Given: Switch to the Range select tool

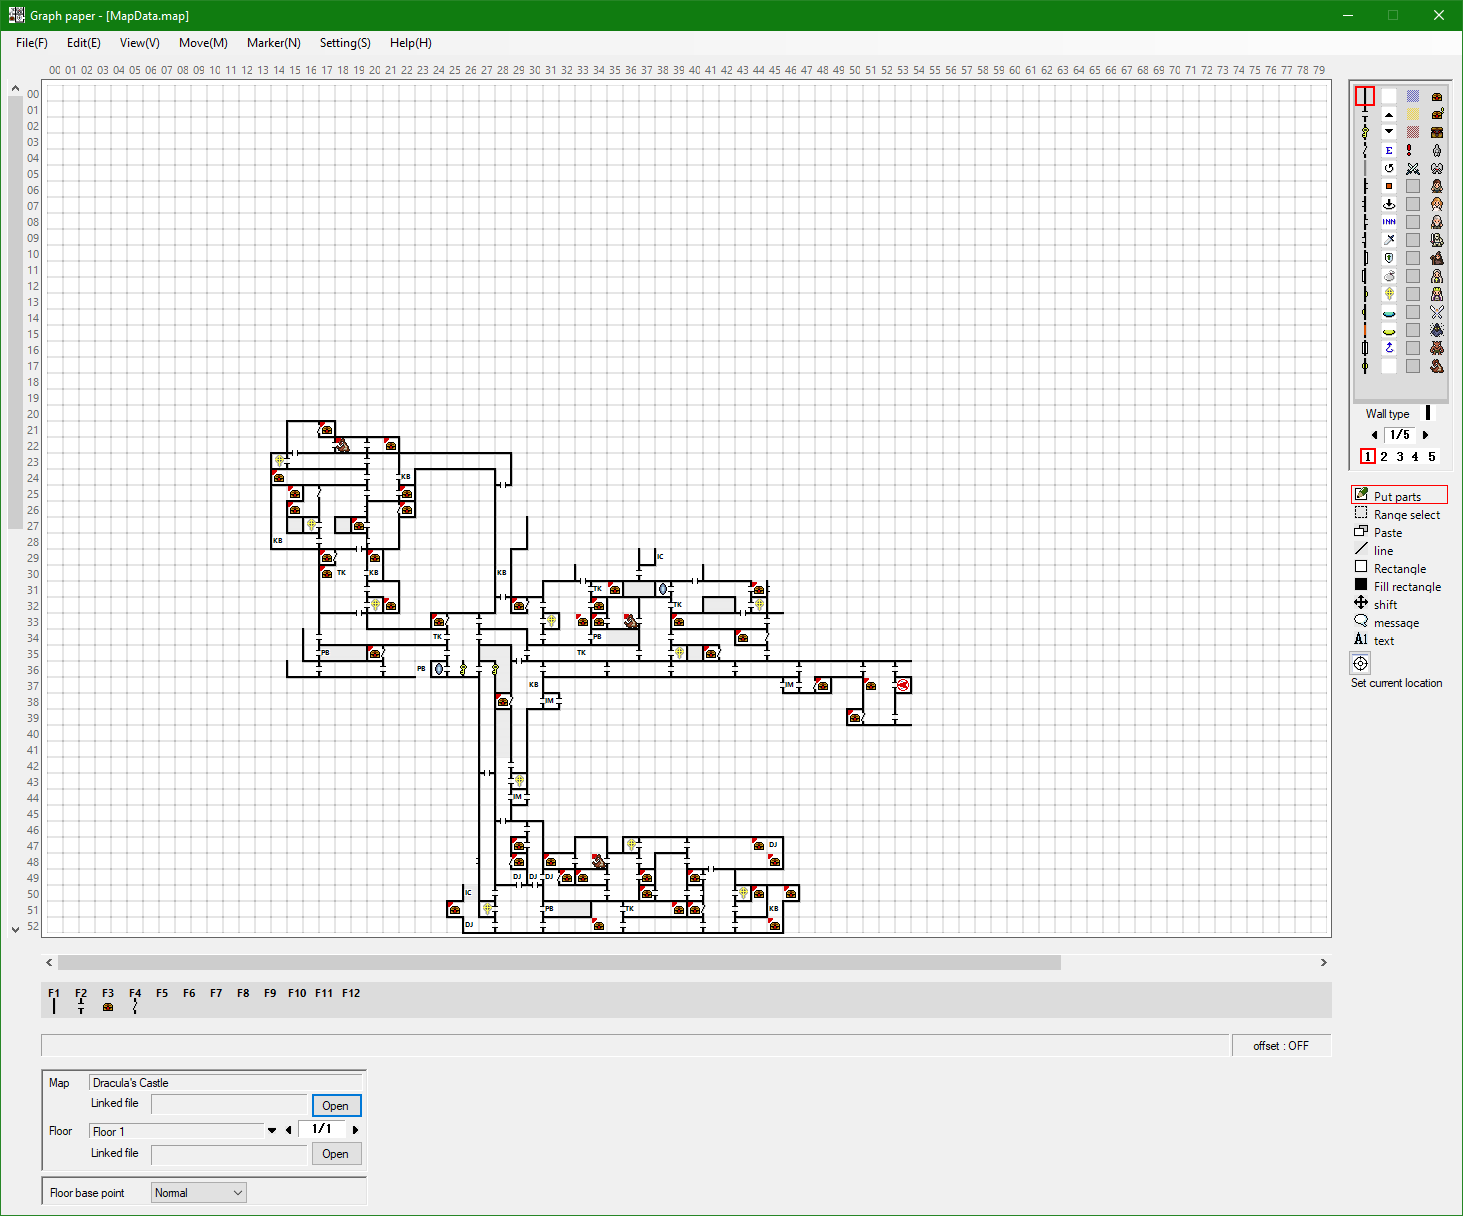Looking at the screenshot, I should coord(1399,514).
